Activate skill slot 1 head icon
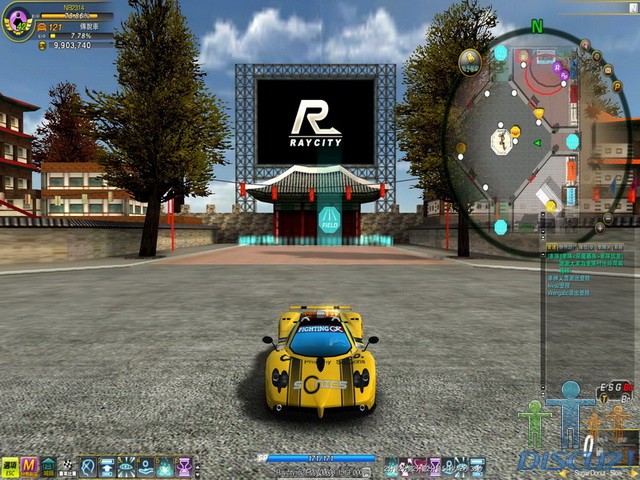 click(x=89, y=468)
